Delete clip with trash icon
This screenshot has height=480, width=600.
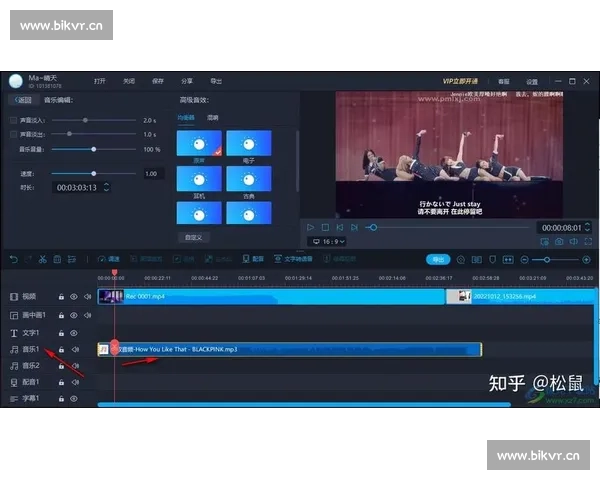(x=57, y=260)
